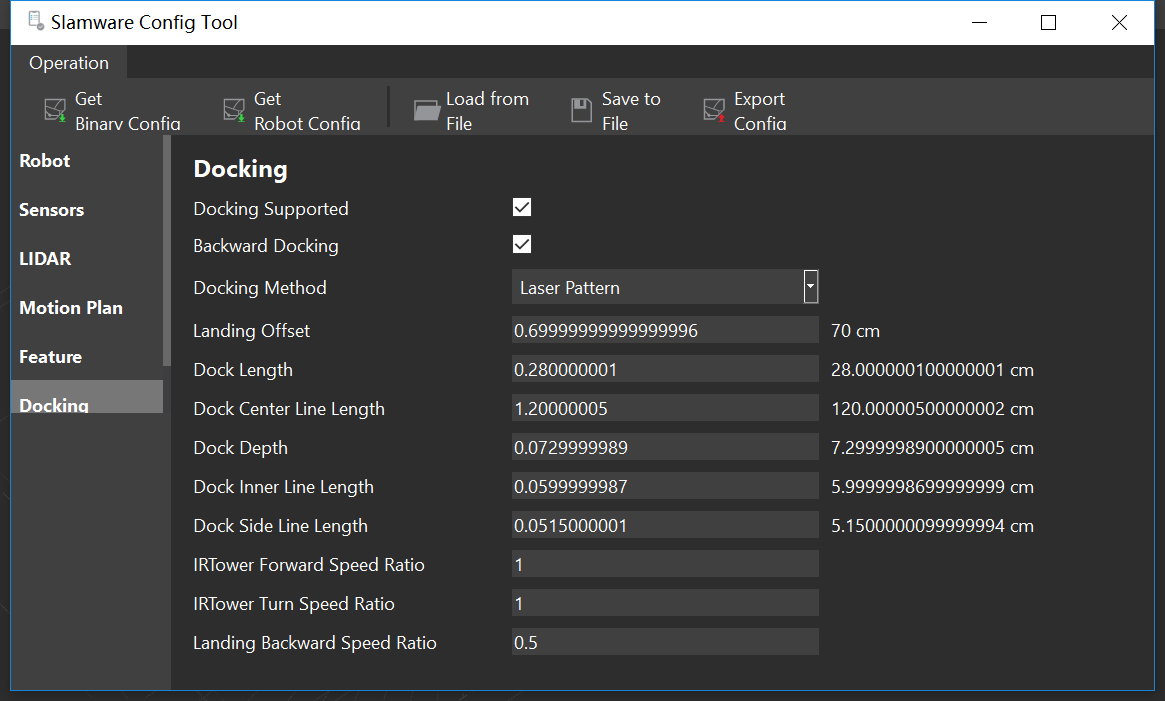Click the Docking page heading
This screenshot has height=701, width=1165.
[x=240, y=169]
